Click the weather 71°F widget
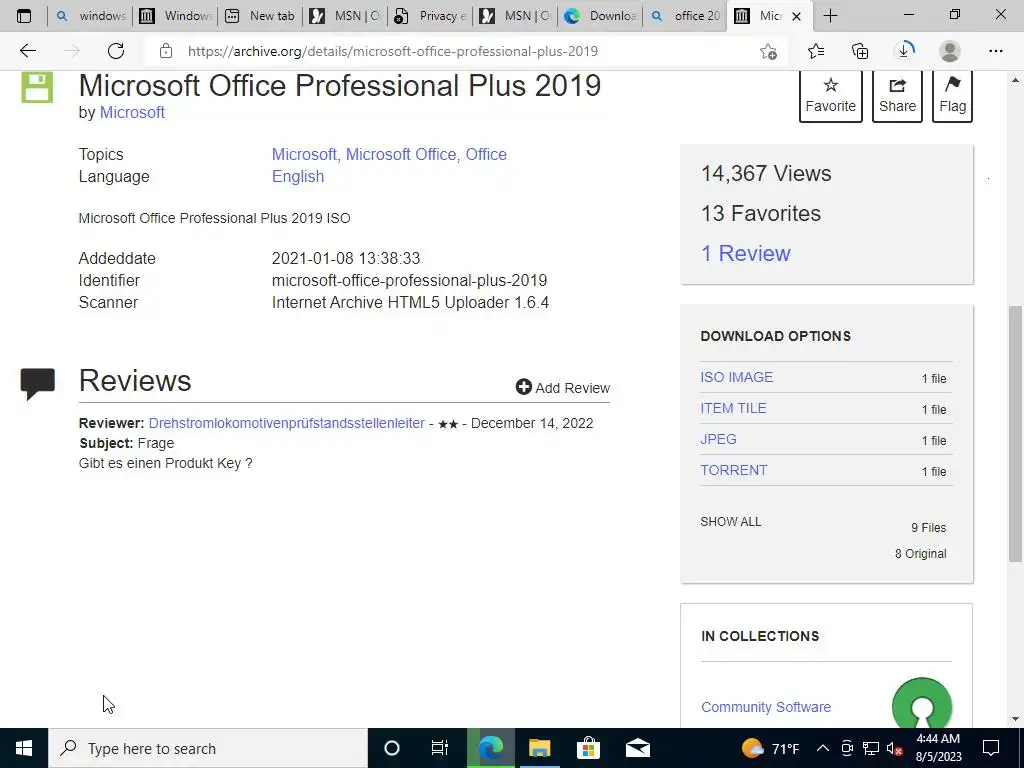1024x768 pixels. click(x=771, y=748)
